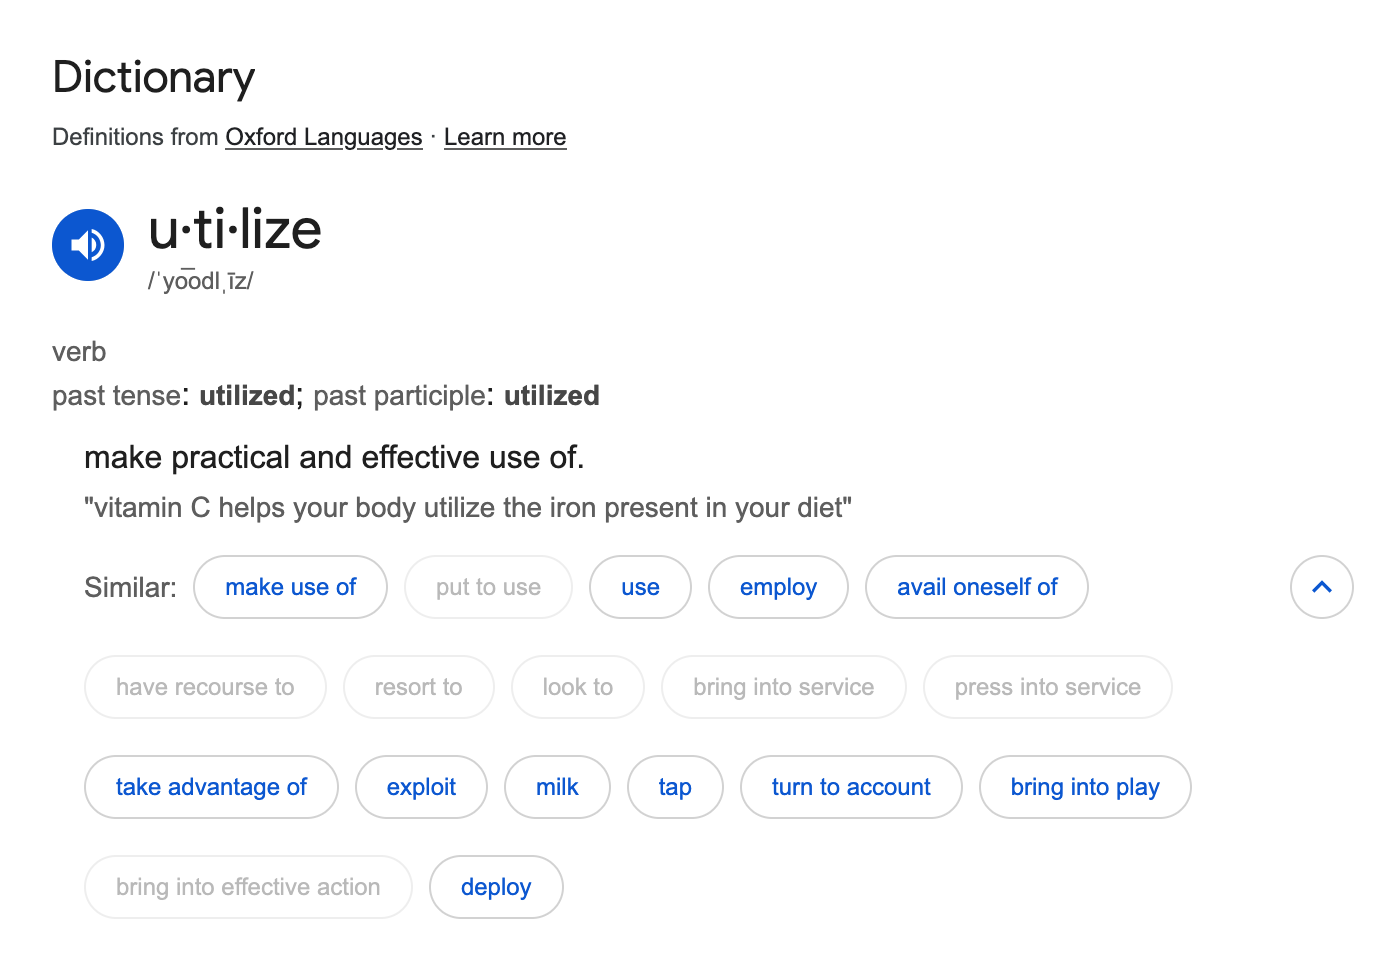The image size is (1384, 958).
Task: Click the greyed "put to use" chip
Action: [488, 587]
